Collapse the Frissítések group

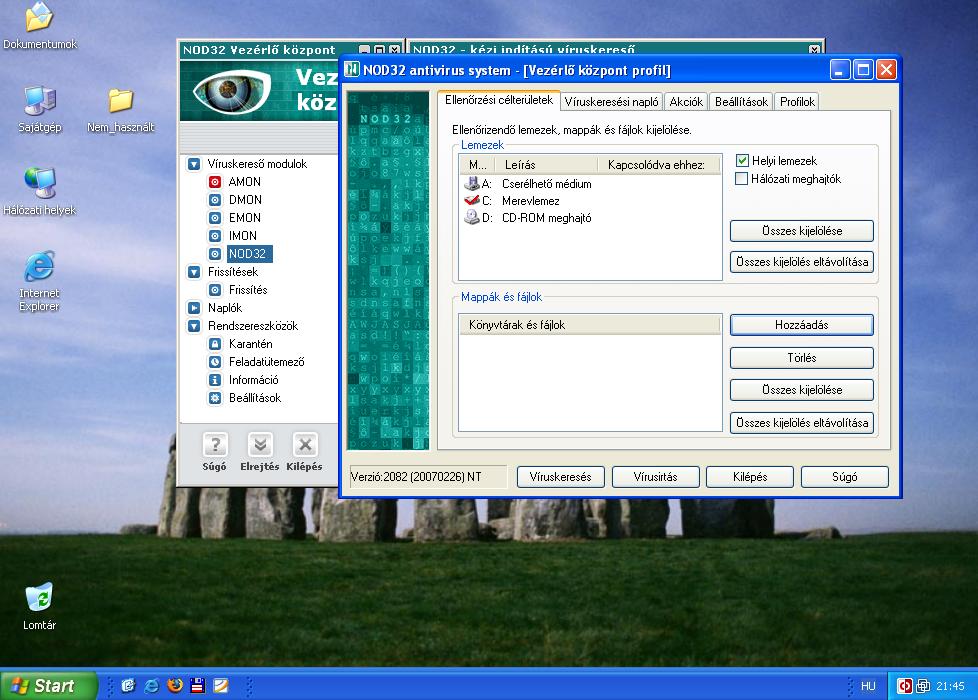pyautogui.click(x=194, y=272)
